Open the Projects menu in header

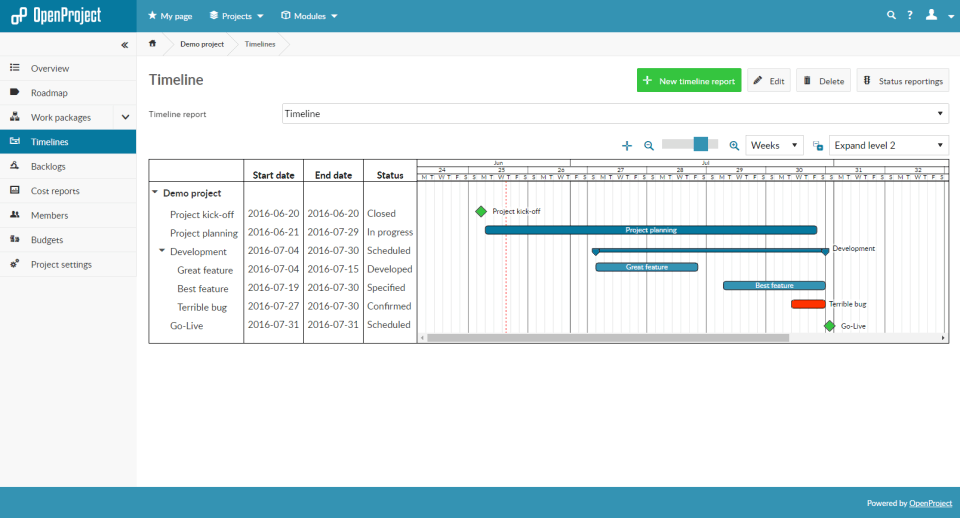coord(236,16)
